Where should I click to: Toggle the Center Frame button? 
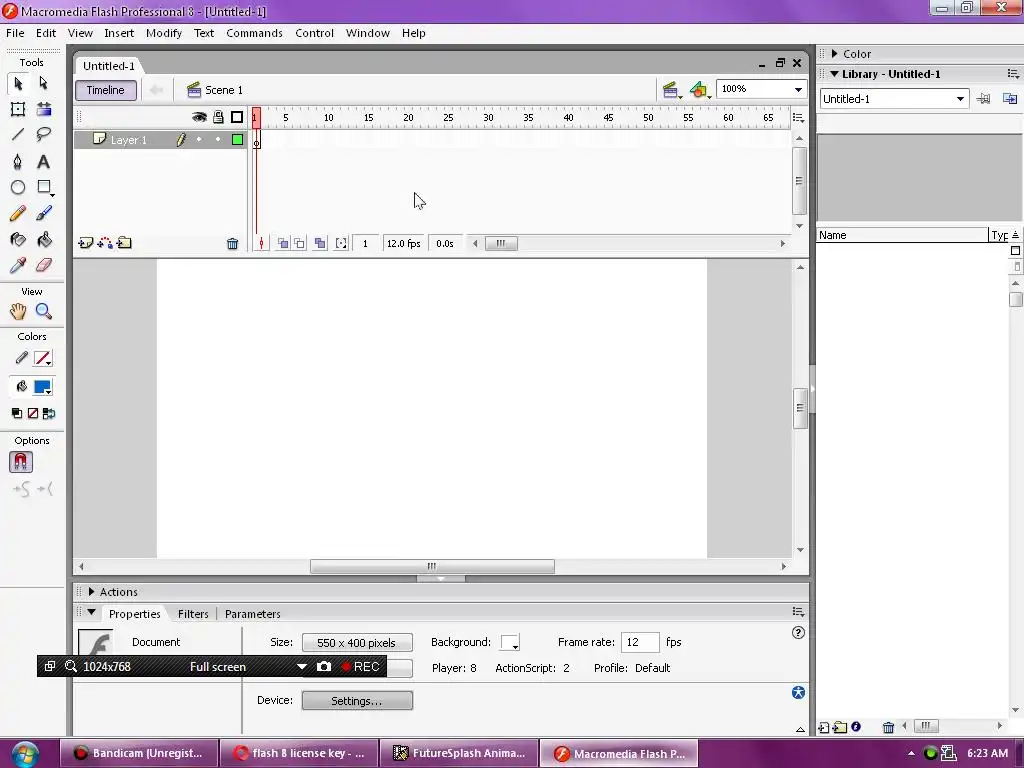click(x=261, y=244)
